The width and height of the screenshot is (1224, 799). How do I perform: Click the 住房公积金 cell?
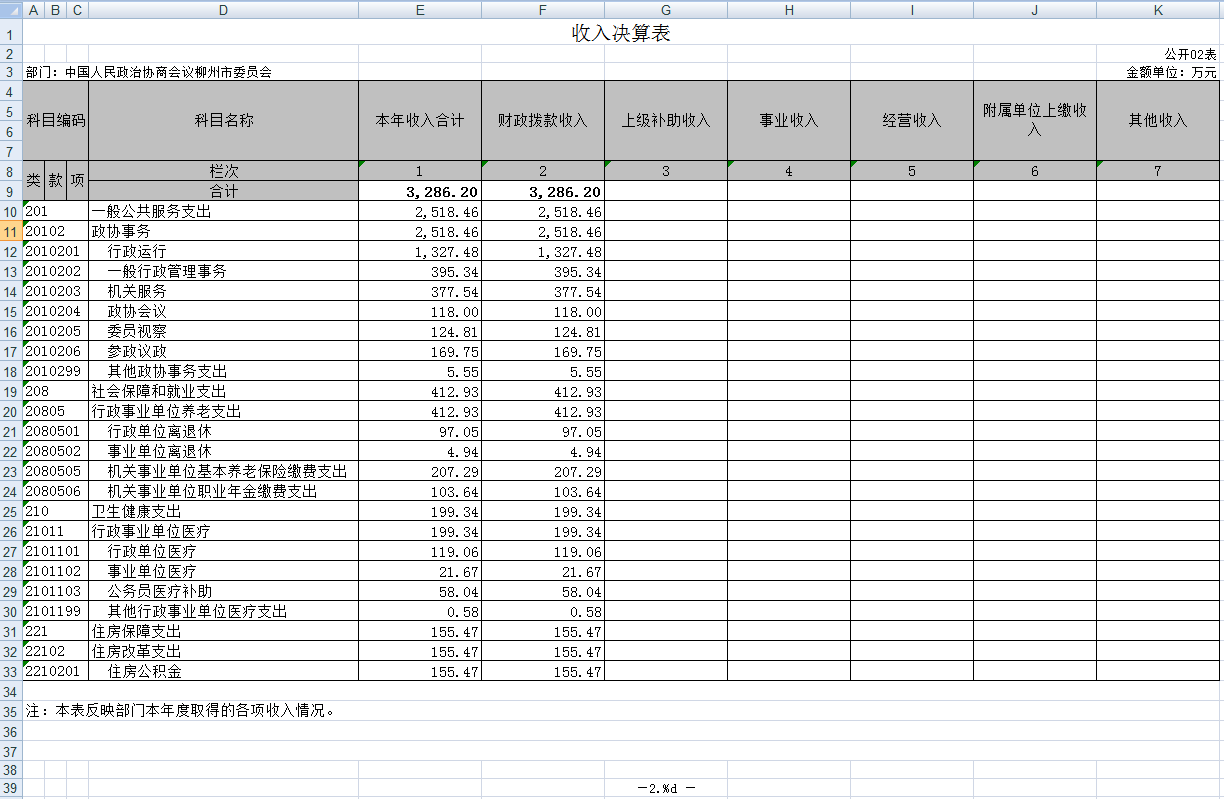point(224,671)
